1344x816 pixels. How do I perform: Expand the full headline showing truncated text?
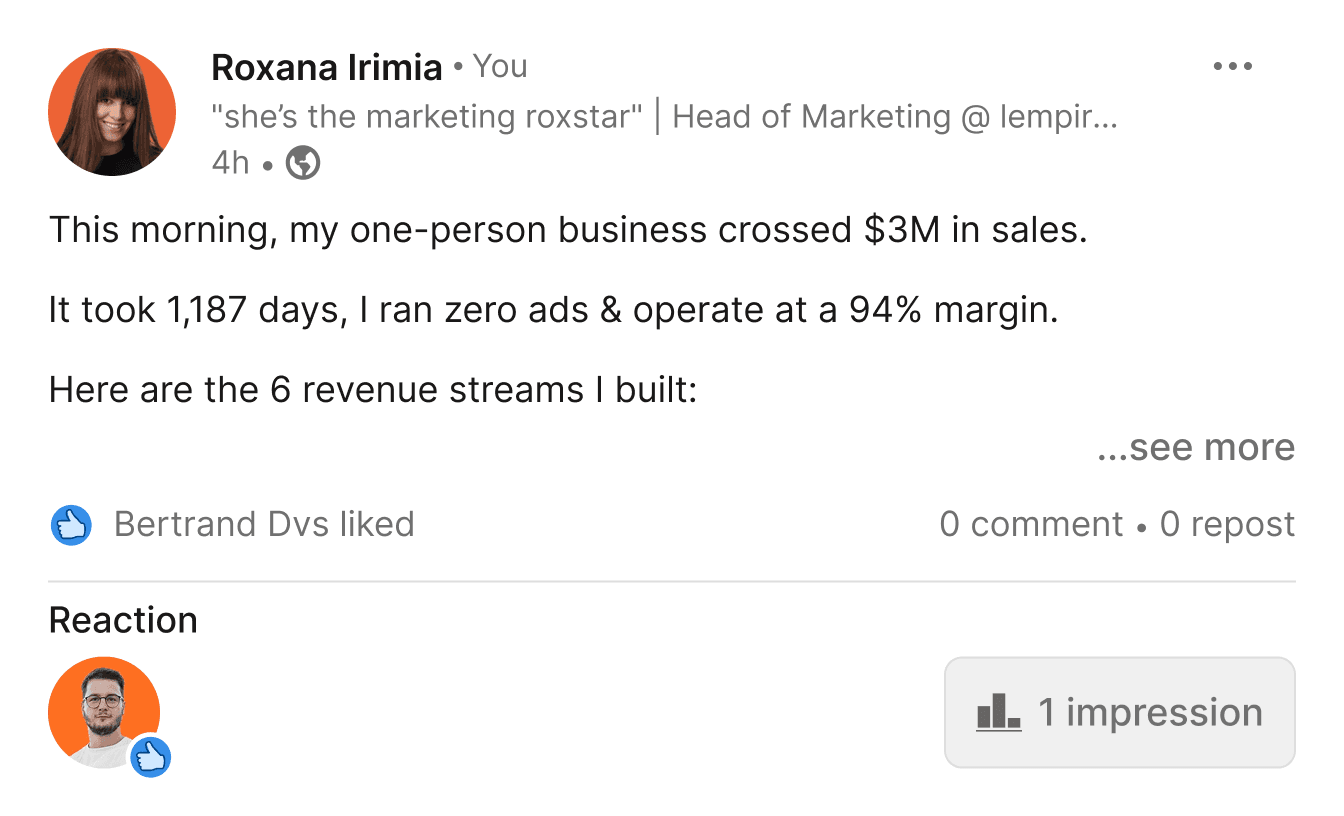[x=668, y=116]
